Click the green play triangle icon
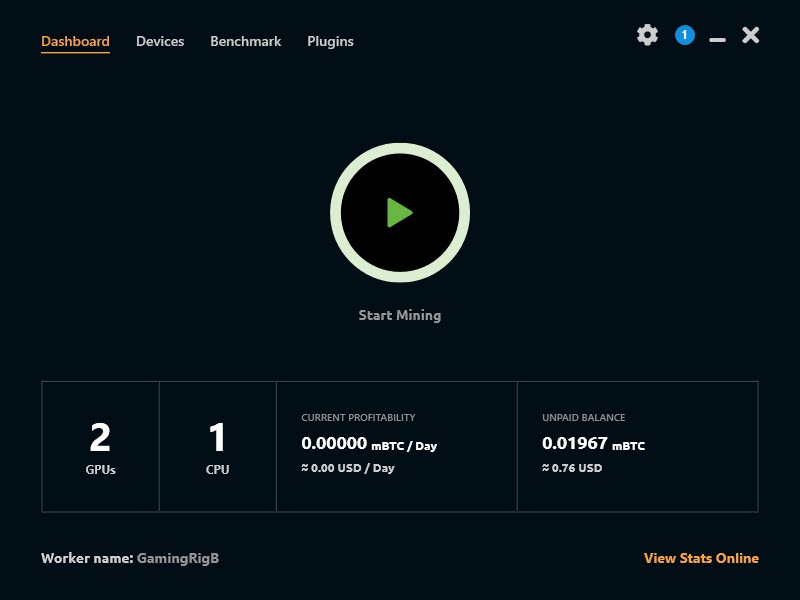Viewport: 800px width, 600px height. pos(399,213)
